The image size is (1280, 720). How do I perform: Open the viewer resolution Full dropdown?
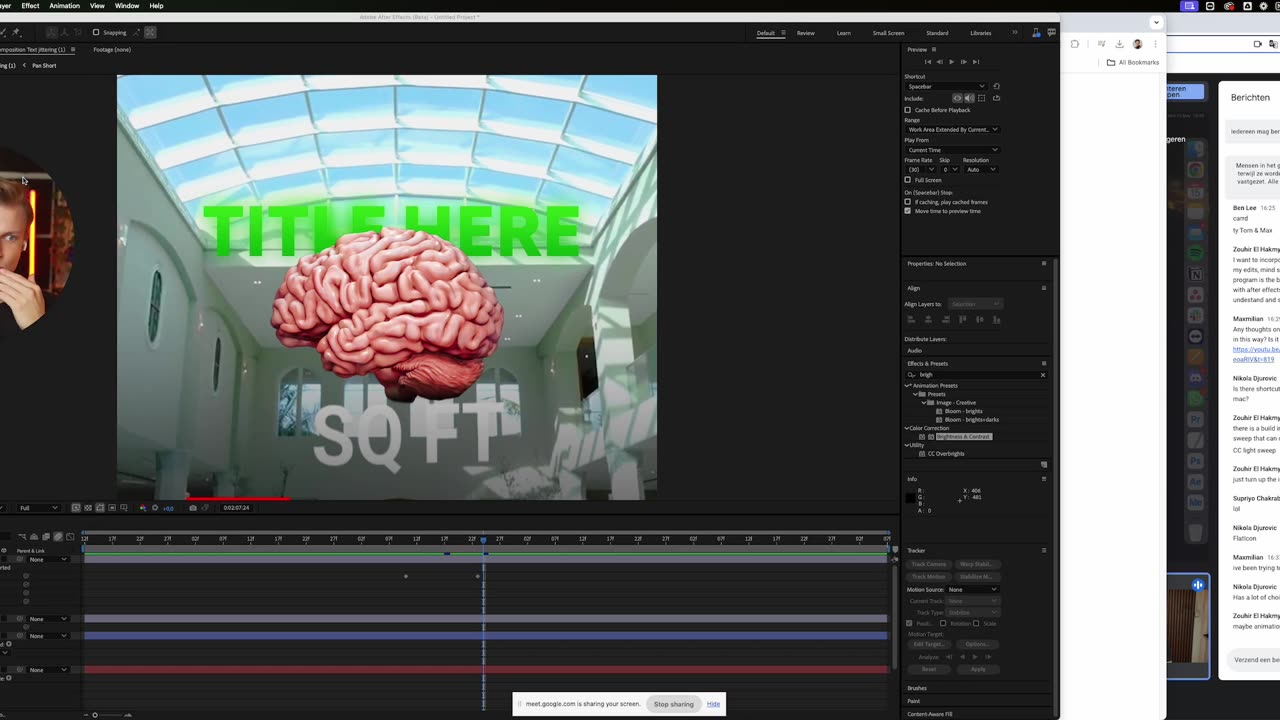tap(38, 508)
